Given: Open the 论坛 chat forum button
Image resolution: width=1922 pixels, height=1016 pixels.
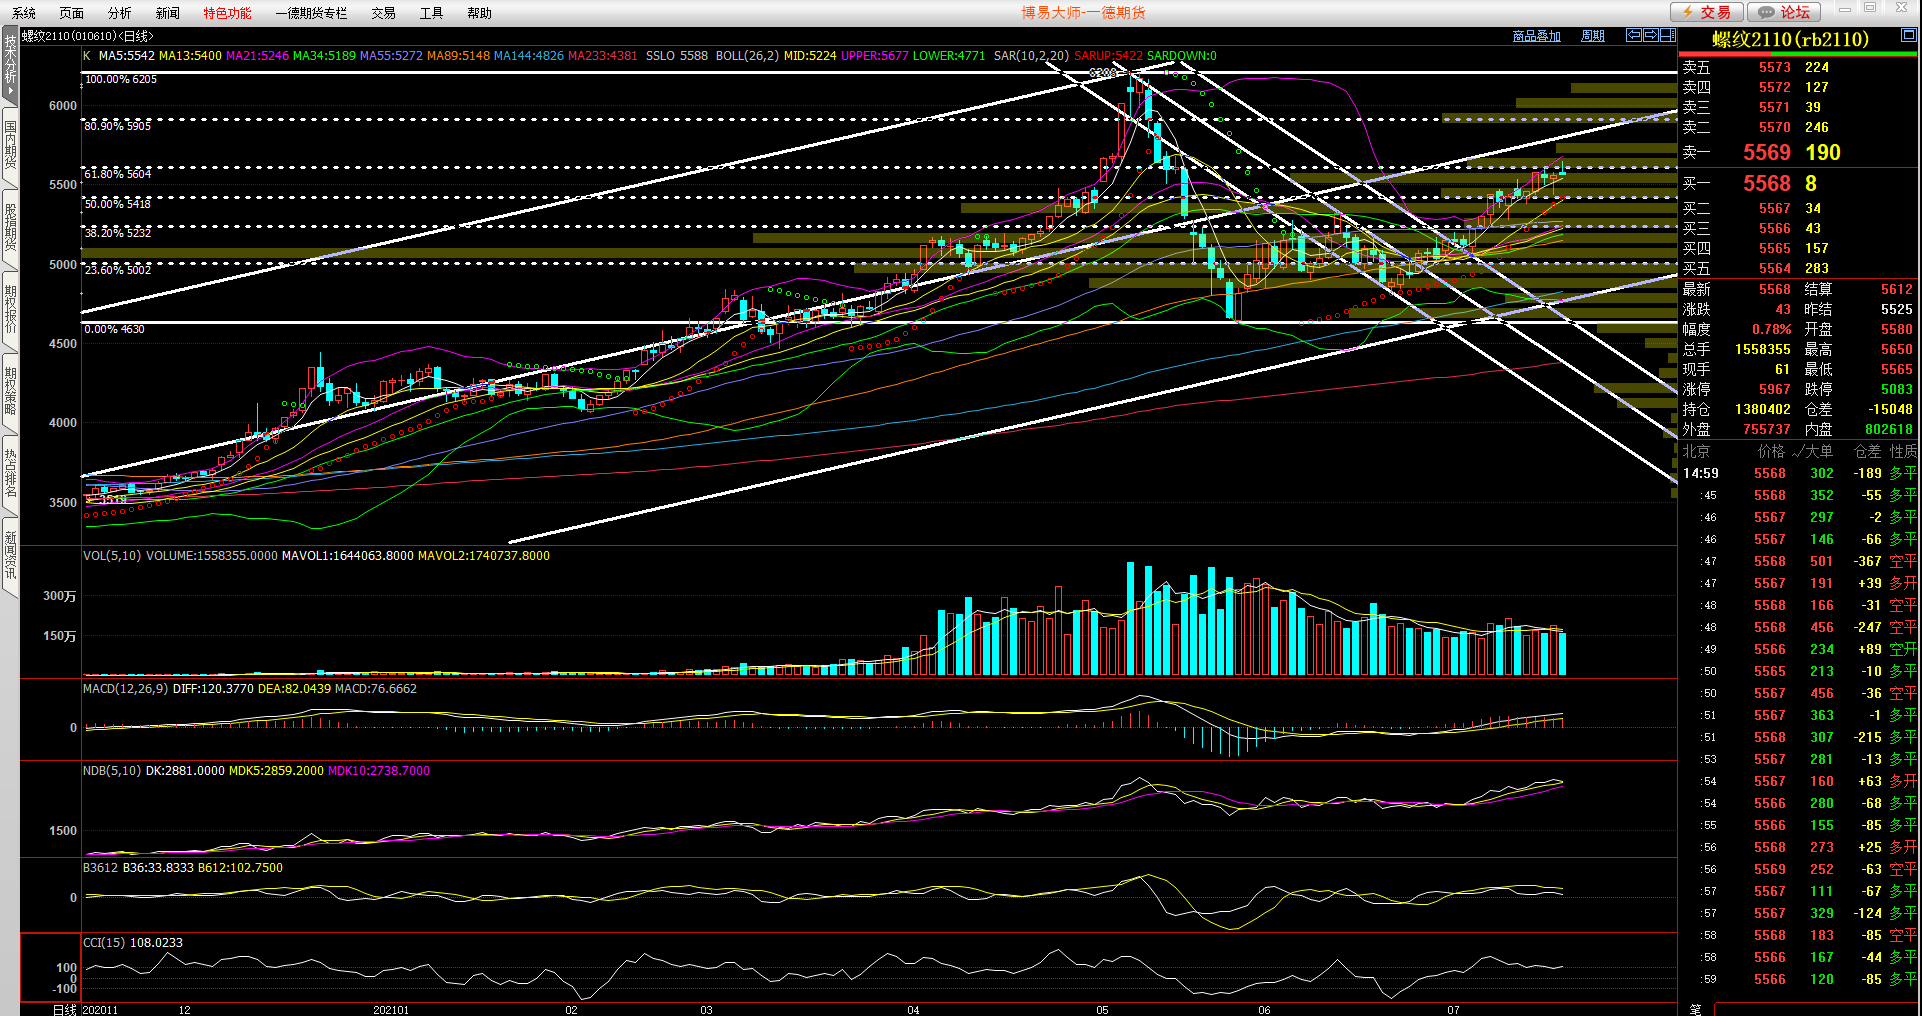Looking at the screenshot, I should [x=1784, y=12].
